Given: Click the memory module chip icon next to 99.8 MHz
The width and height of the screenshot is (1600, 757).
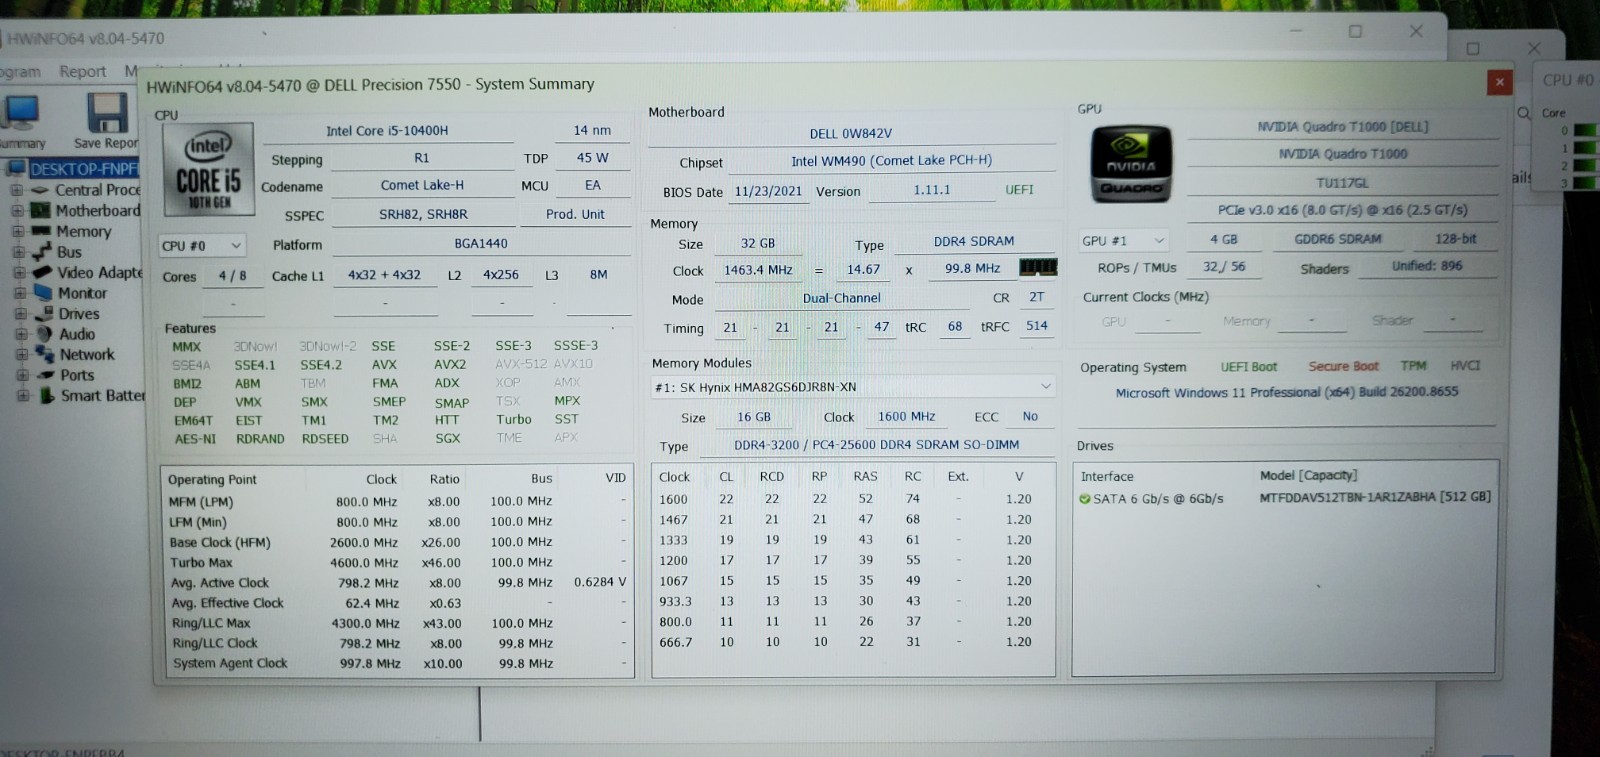Looking at the screenshot, I should coord(1038,268).
